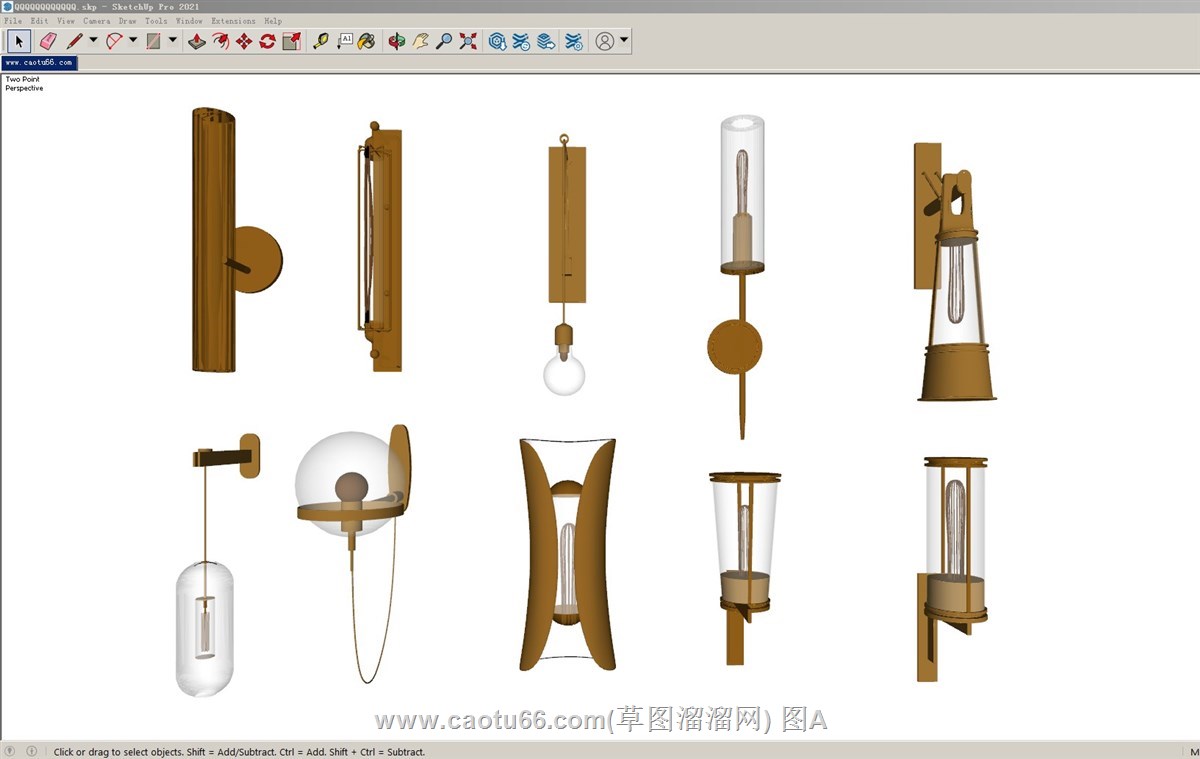Expand the Line tool dropdown arrow
This screenshot has height=759, width=1200.
93,41
